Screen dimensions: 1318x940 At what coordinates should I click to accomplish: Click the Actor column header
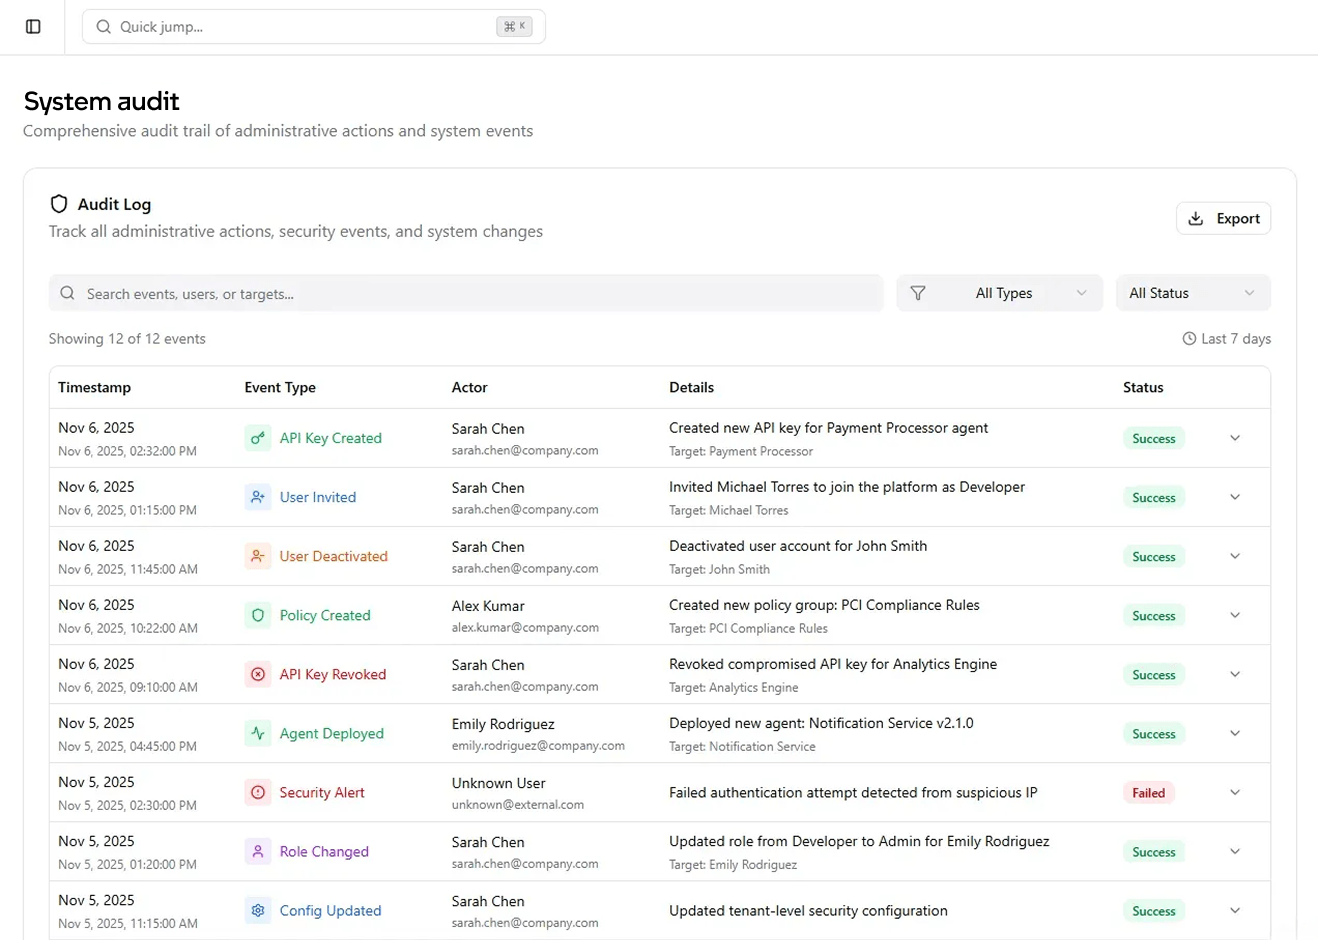tap(469, 387)
